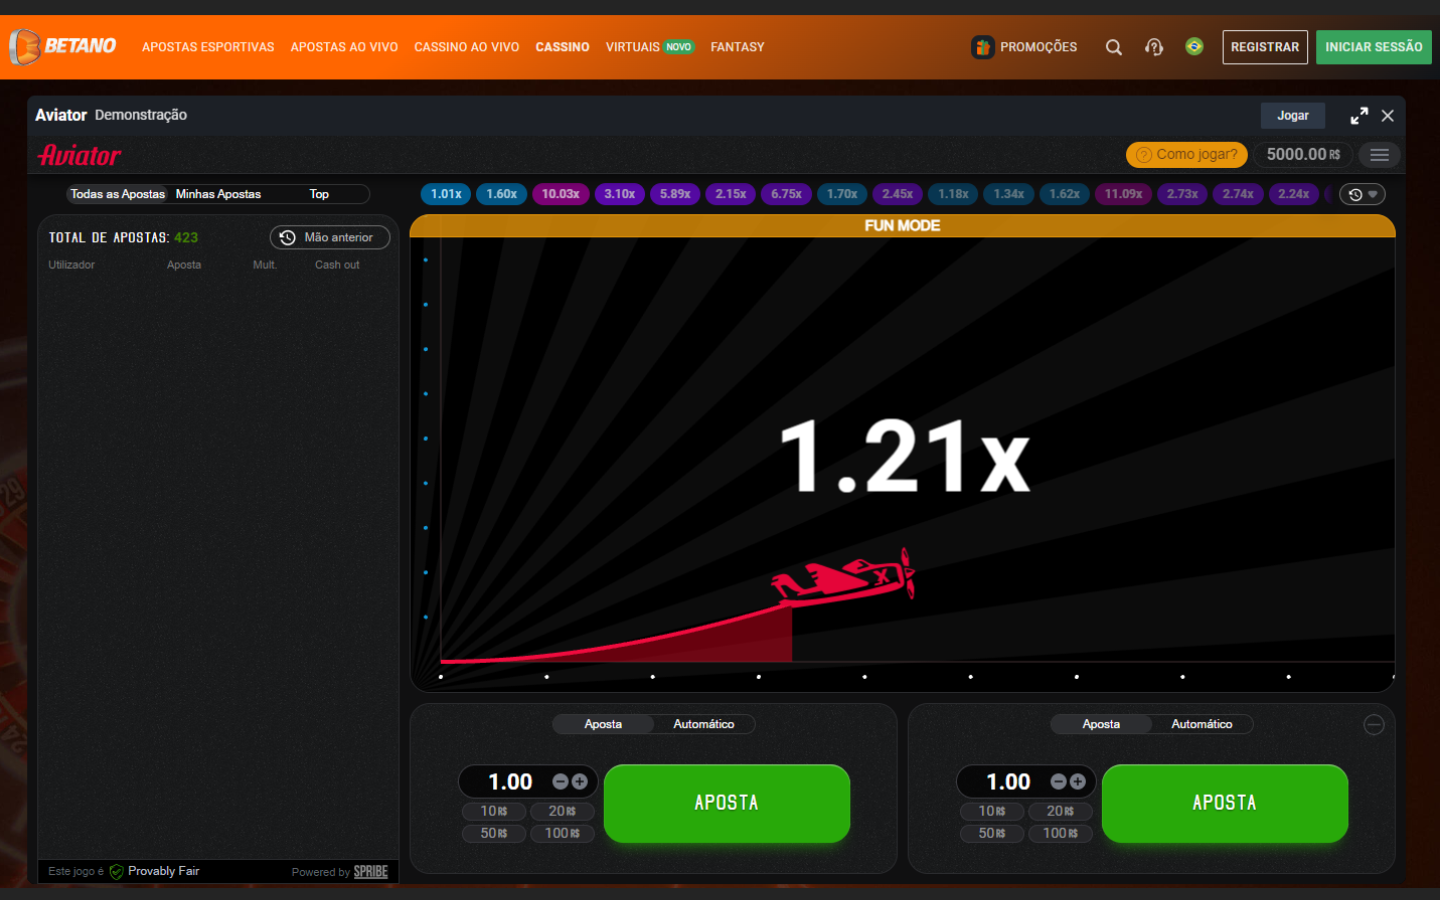The image size is (1440, 900).
Task: Toggle fullscreen for the Aviator game
Action: [1359, 116]
